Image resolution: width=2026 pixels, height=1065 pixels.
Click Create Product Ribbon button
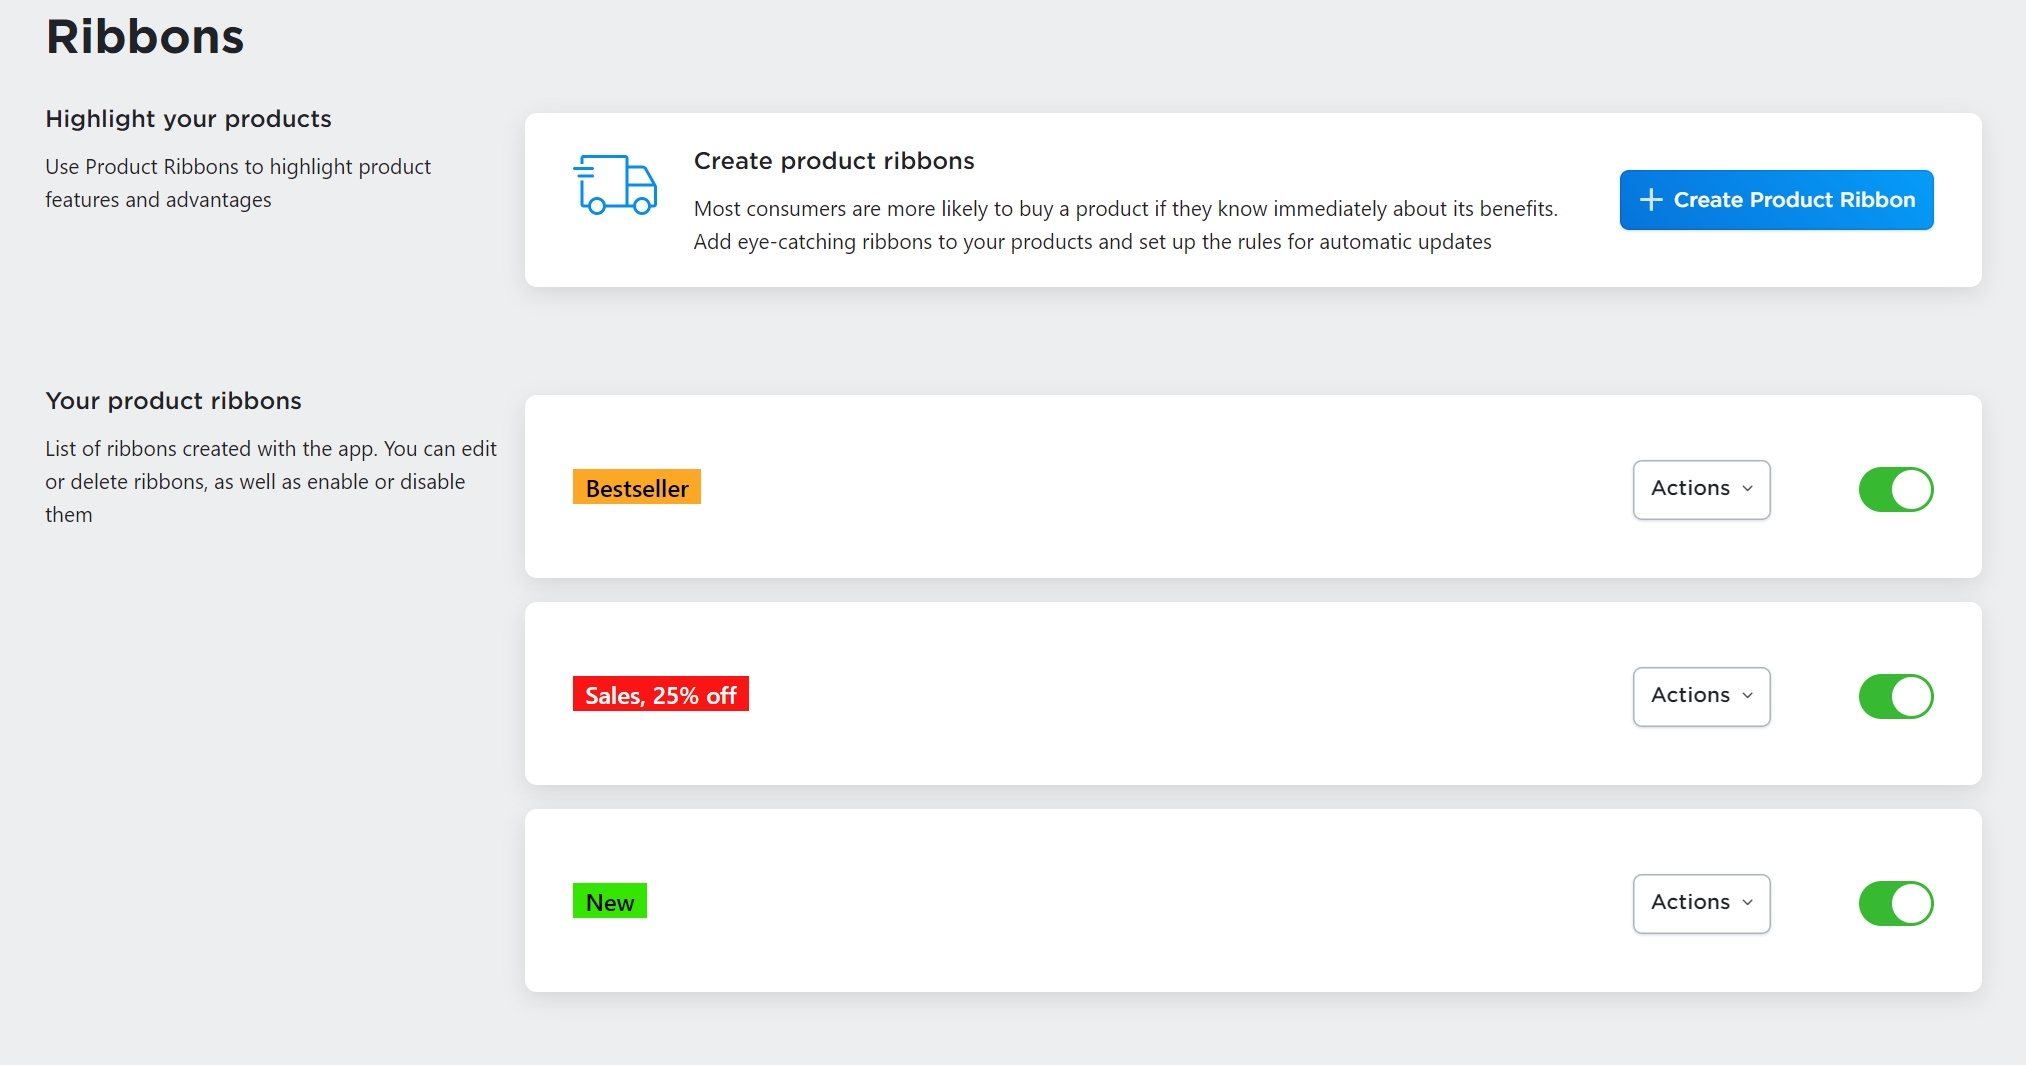click(1776, 200)
